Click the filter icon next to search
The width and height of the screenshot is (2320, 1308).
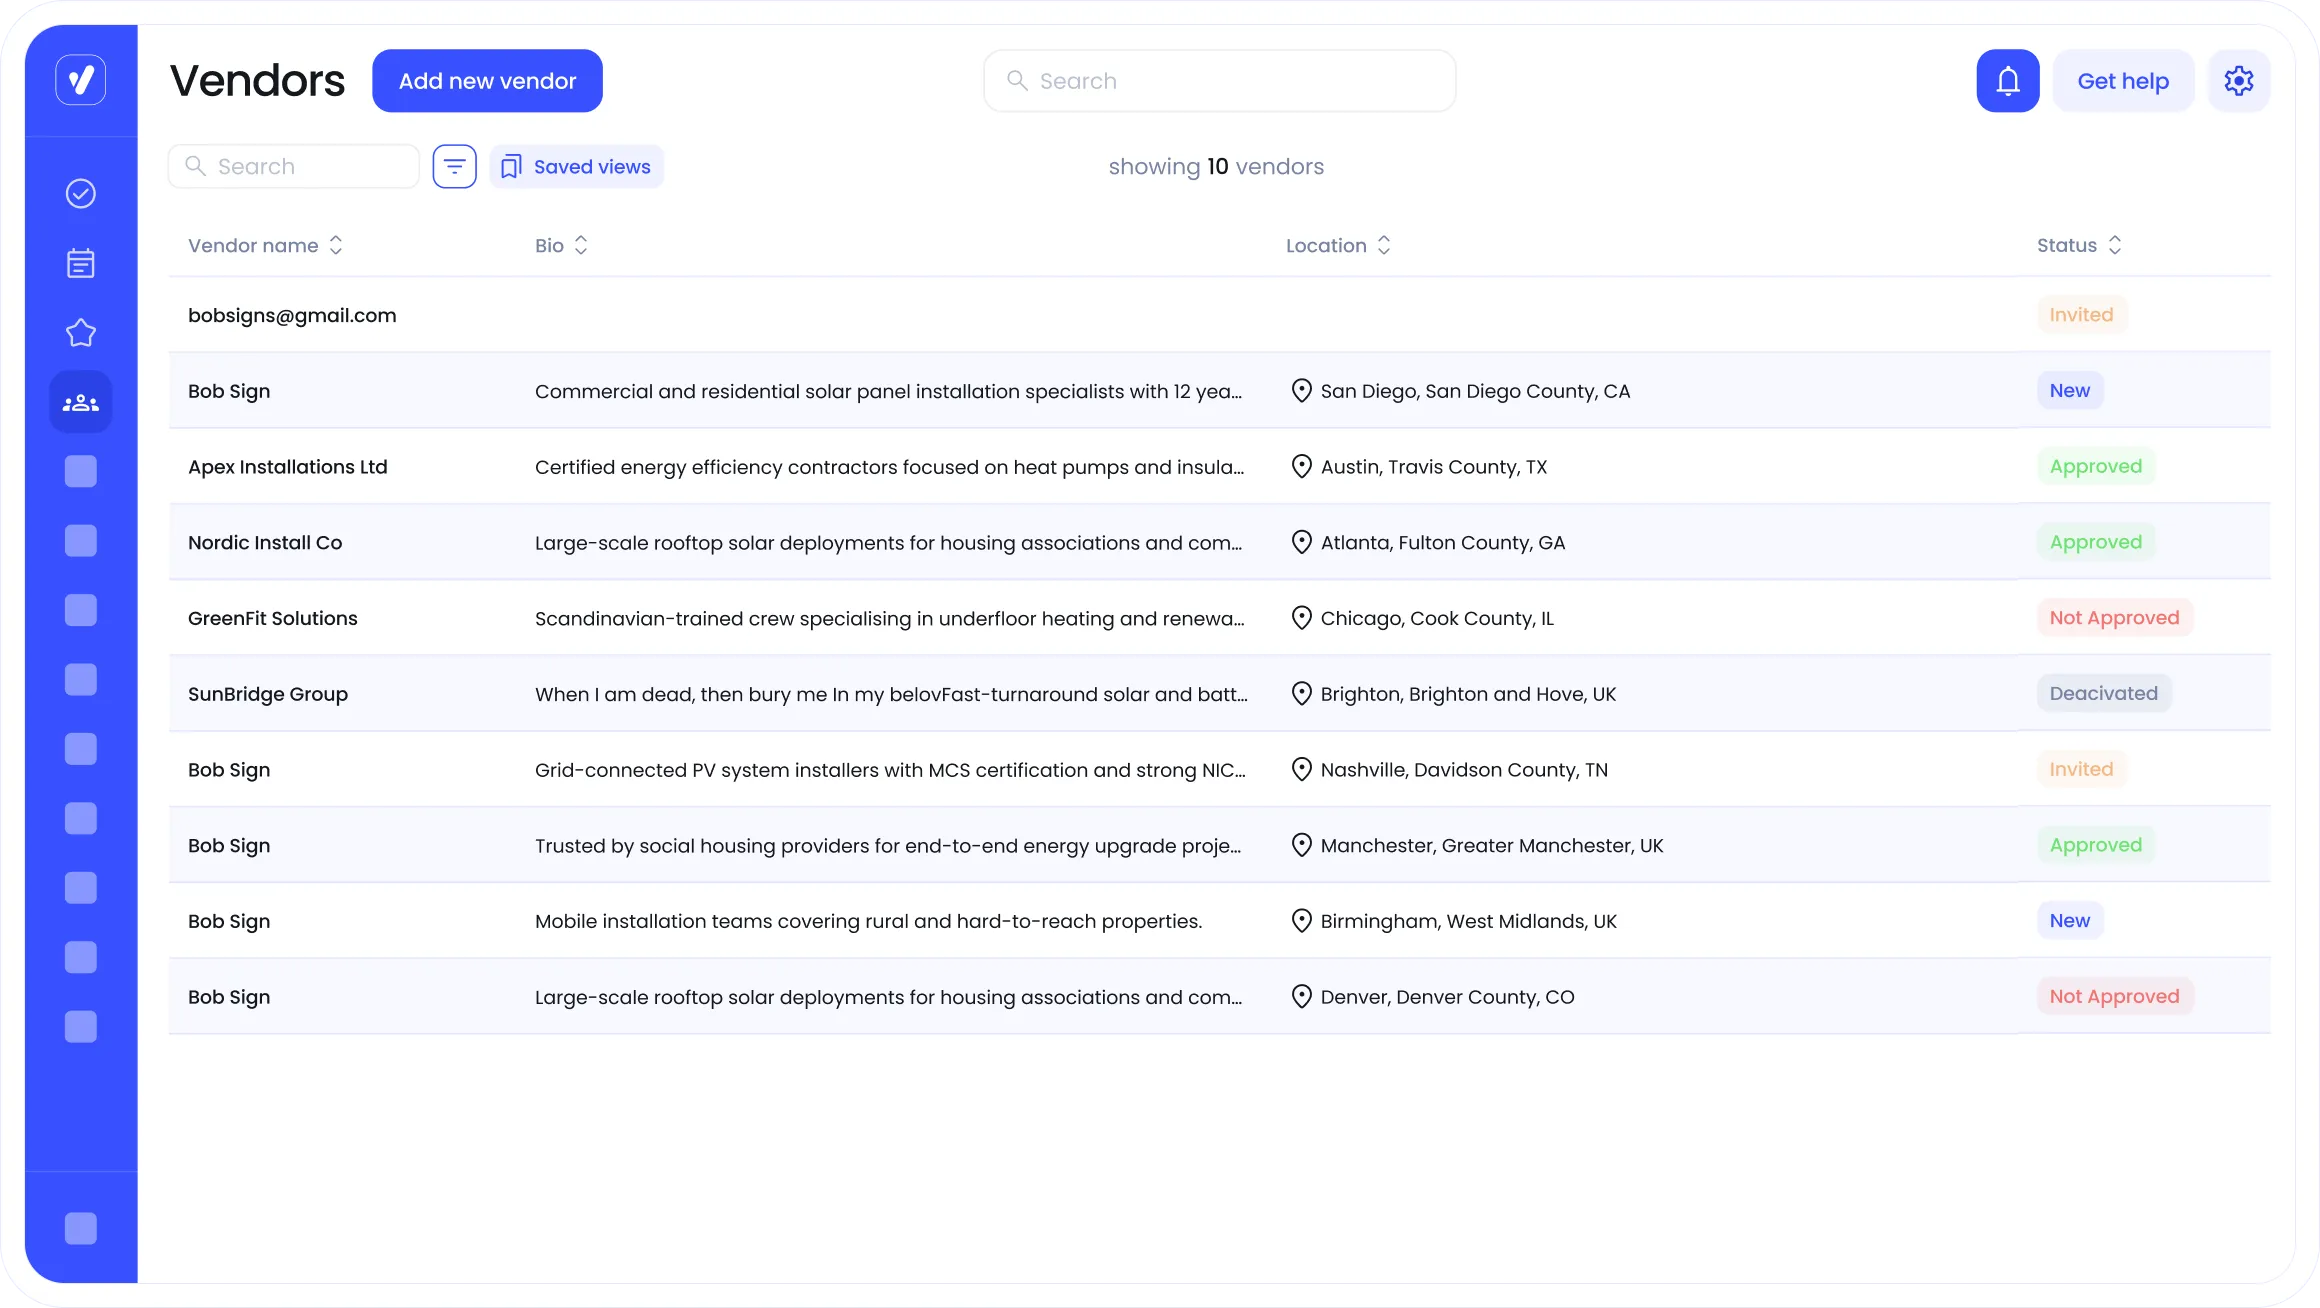click(454, 166)
